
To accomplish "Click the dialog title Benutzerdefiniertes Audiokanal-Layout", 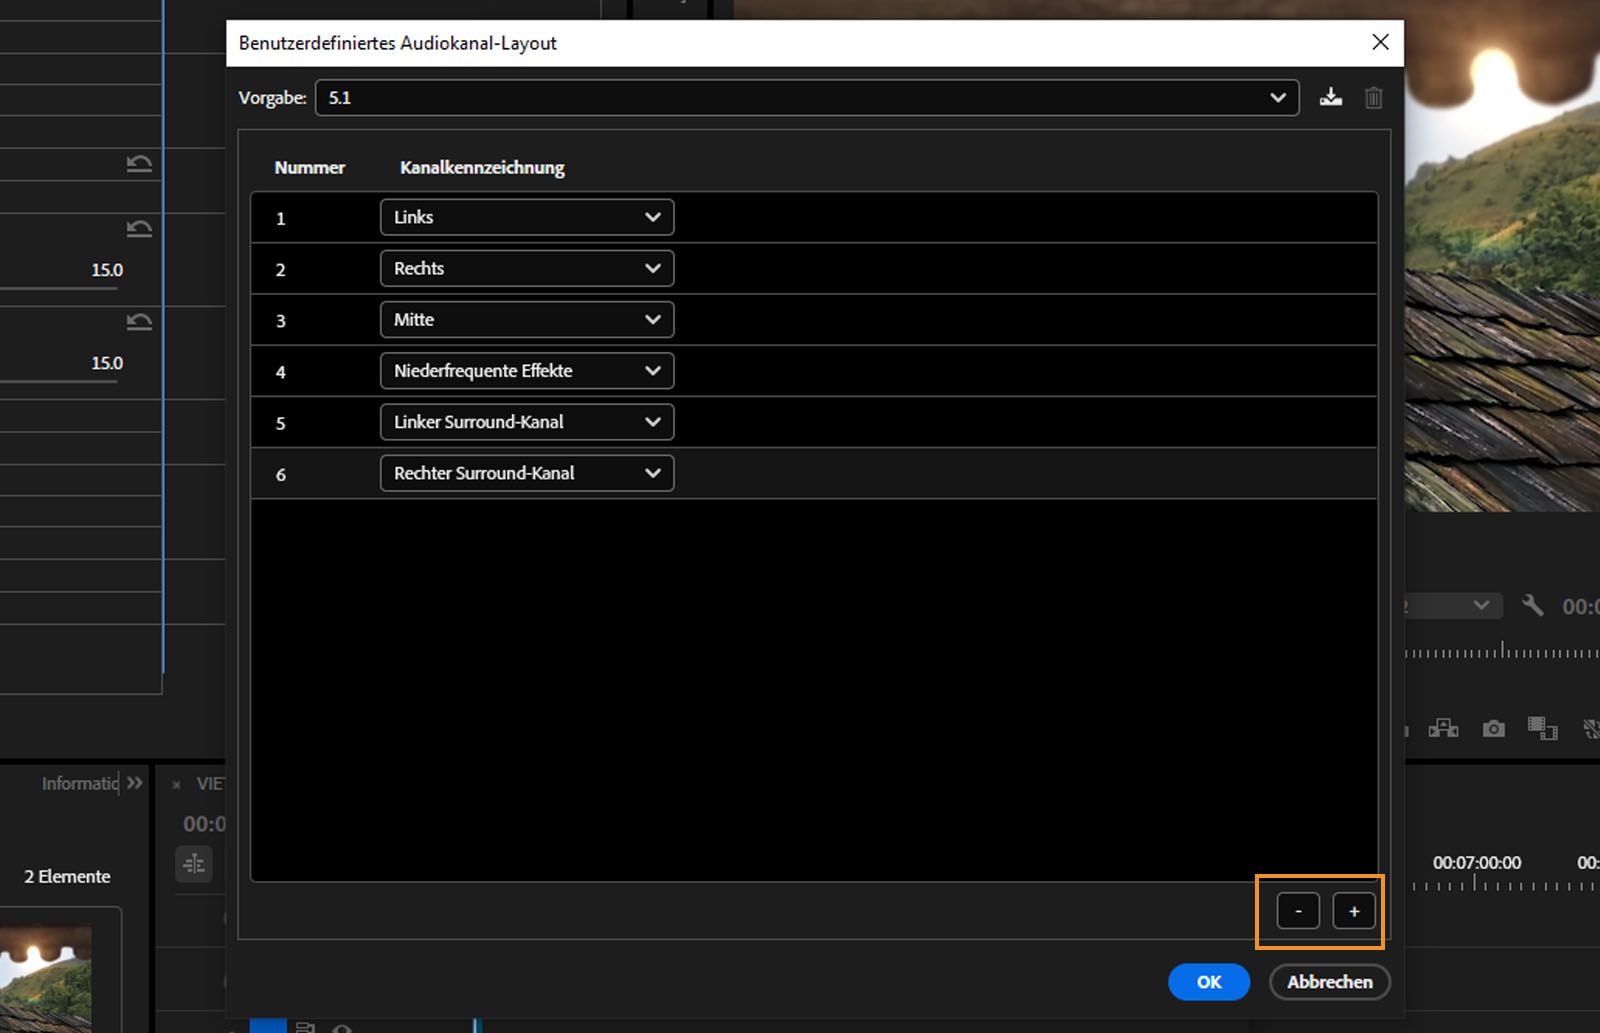I will click(x=398, y=43).
